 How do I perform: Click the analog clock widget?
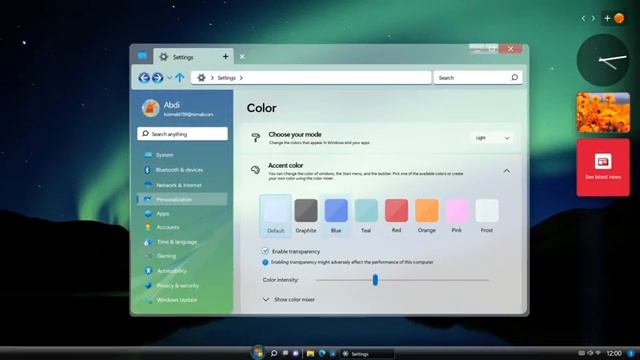(603, 60)
